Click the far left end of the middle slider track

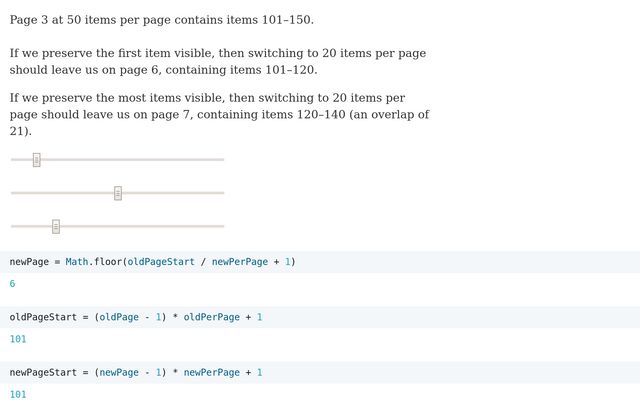pos(13,193)
